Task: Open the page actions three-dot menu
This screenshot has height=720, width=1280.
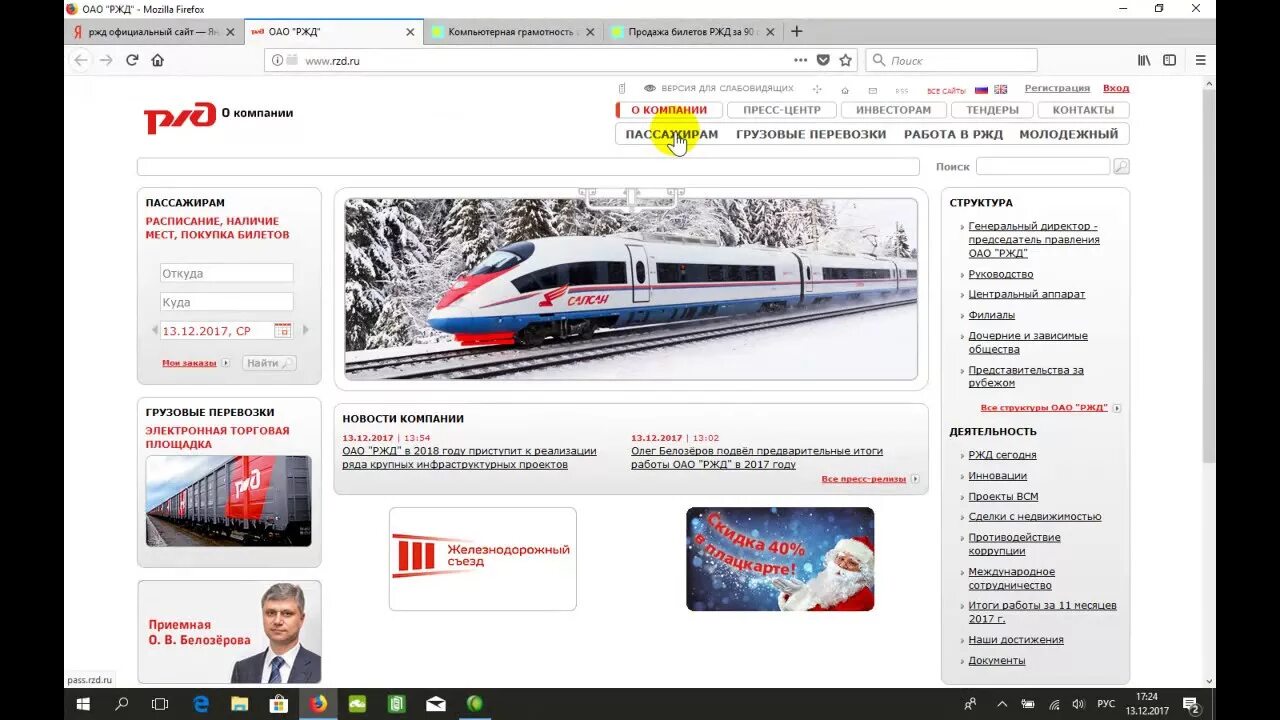Action: (x=800, y=60)
